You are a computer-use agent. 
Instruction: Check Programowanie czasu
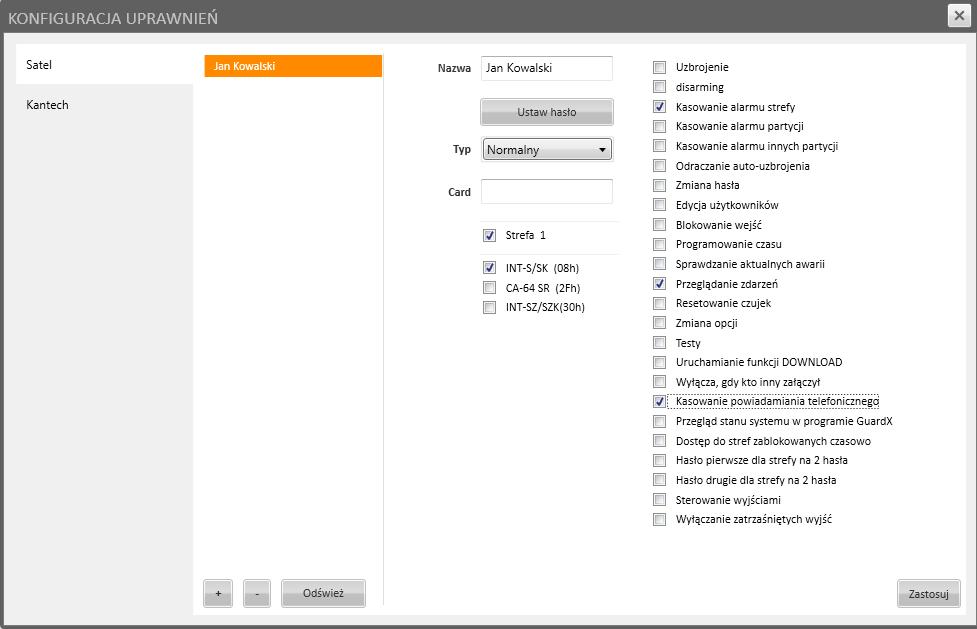[x=659, y=244]
